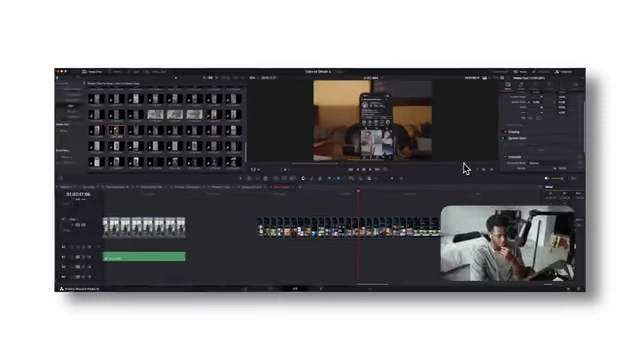Screen dimensions: 640x360
Task: Go to first frame in viewer
Action: click(350, 169)
